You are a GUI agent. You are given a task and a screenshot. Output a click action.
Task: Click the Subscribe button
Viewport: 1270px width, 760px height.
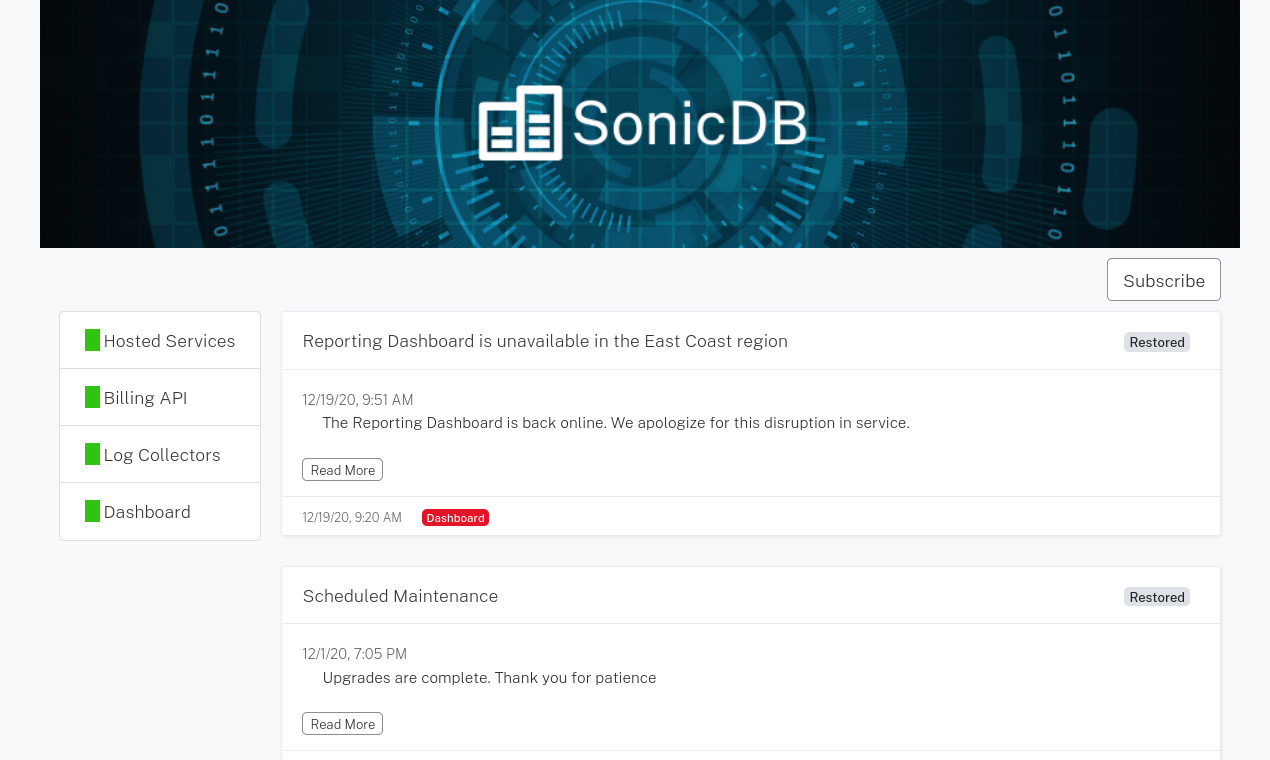(1164, 280)
